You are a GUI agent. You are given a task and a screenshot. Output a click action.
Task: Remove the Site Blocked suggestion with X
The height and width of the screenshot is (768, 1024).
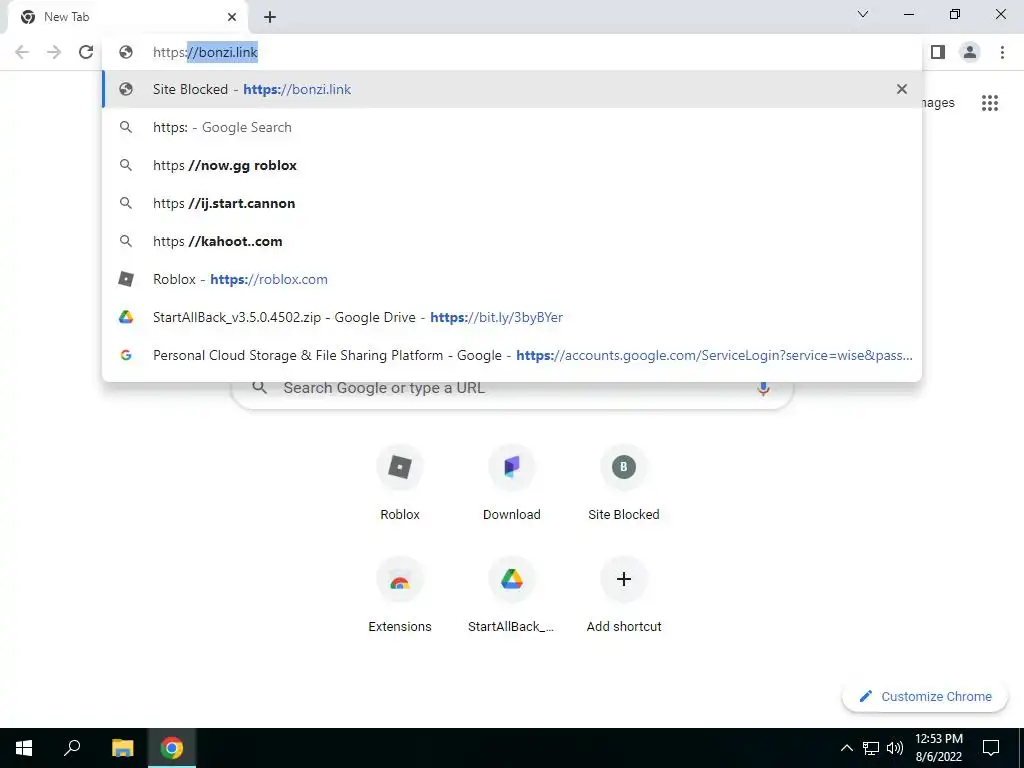point(902,89)
